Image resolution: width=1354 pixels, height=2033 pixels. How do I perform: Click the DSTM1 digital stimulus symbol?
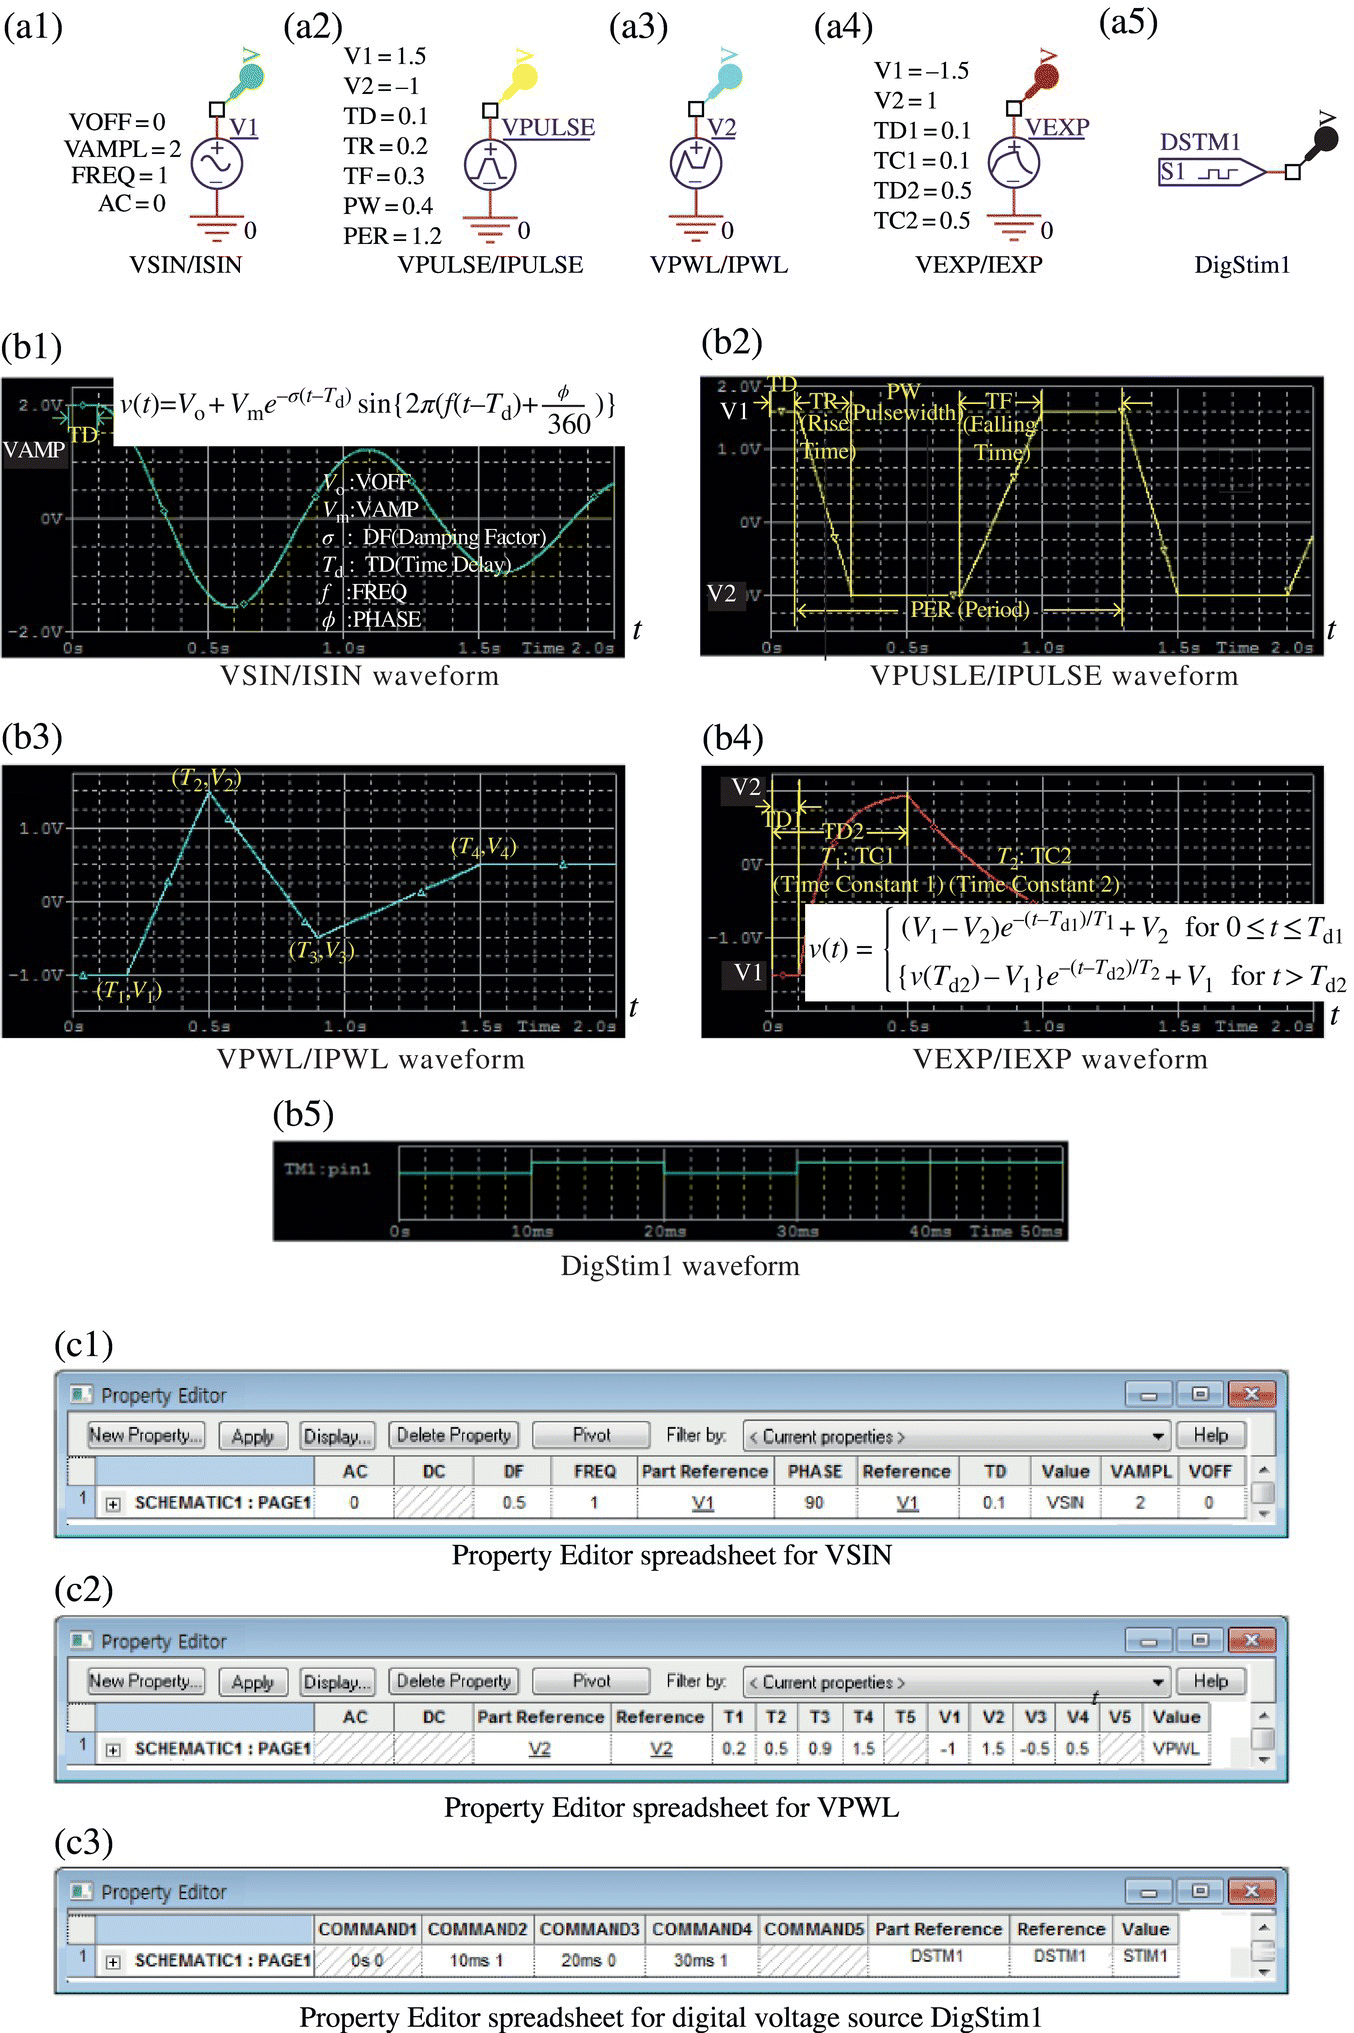[1211, 172]
